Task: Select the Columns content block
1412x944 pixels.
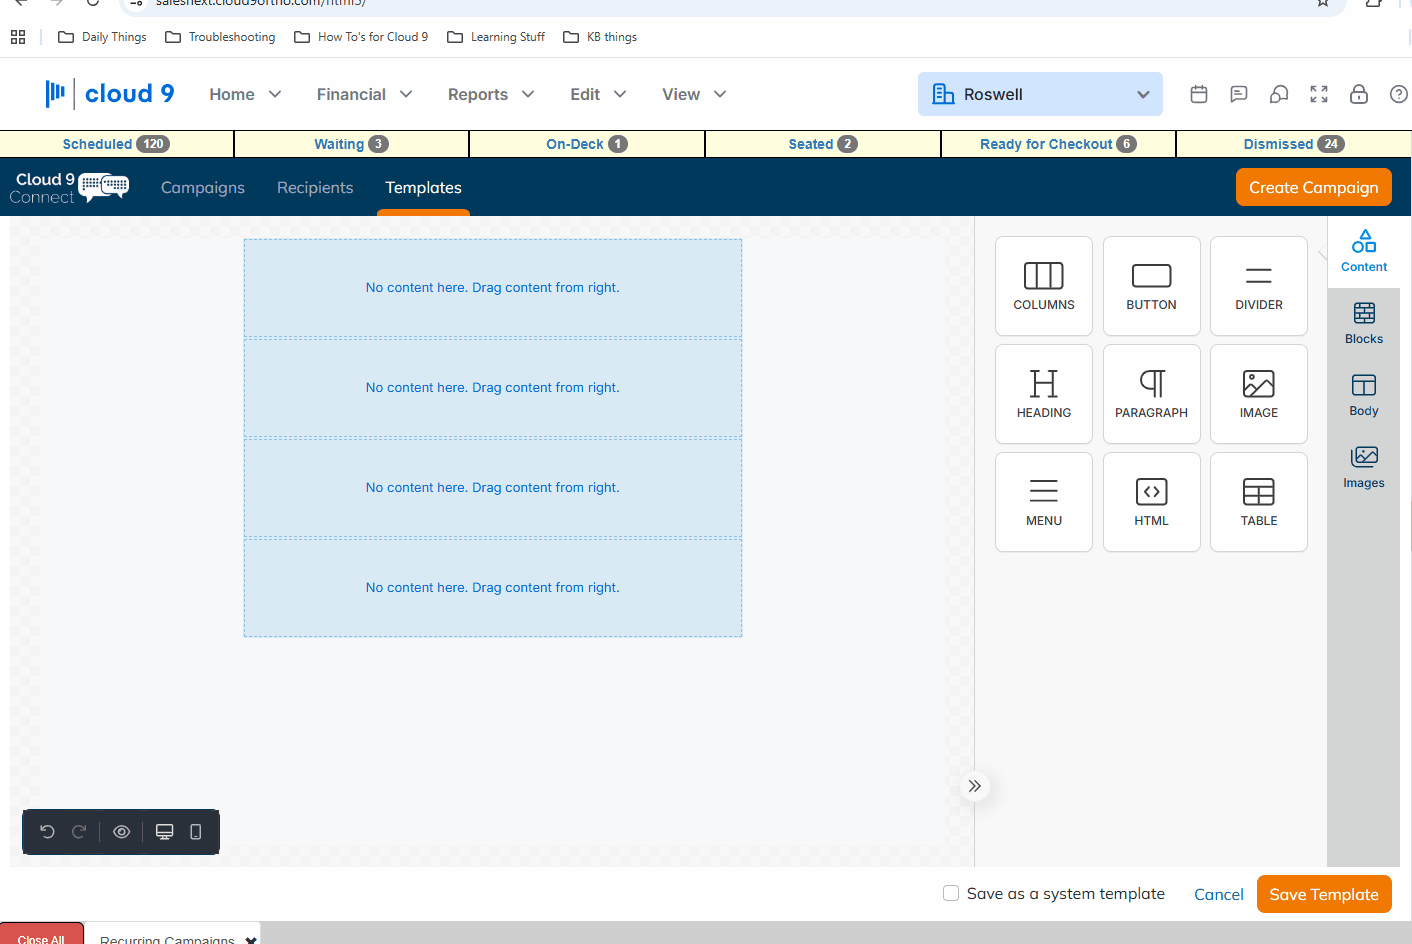Action: (1044, 286)
